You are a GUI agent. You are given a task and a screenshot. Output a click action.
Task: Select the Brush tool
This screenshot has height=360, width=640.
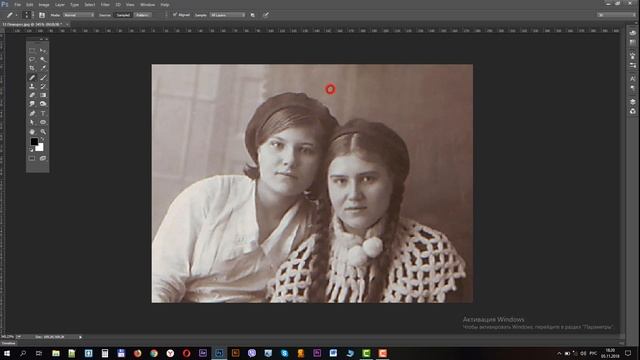(x=43, y=77)
